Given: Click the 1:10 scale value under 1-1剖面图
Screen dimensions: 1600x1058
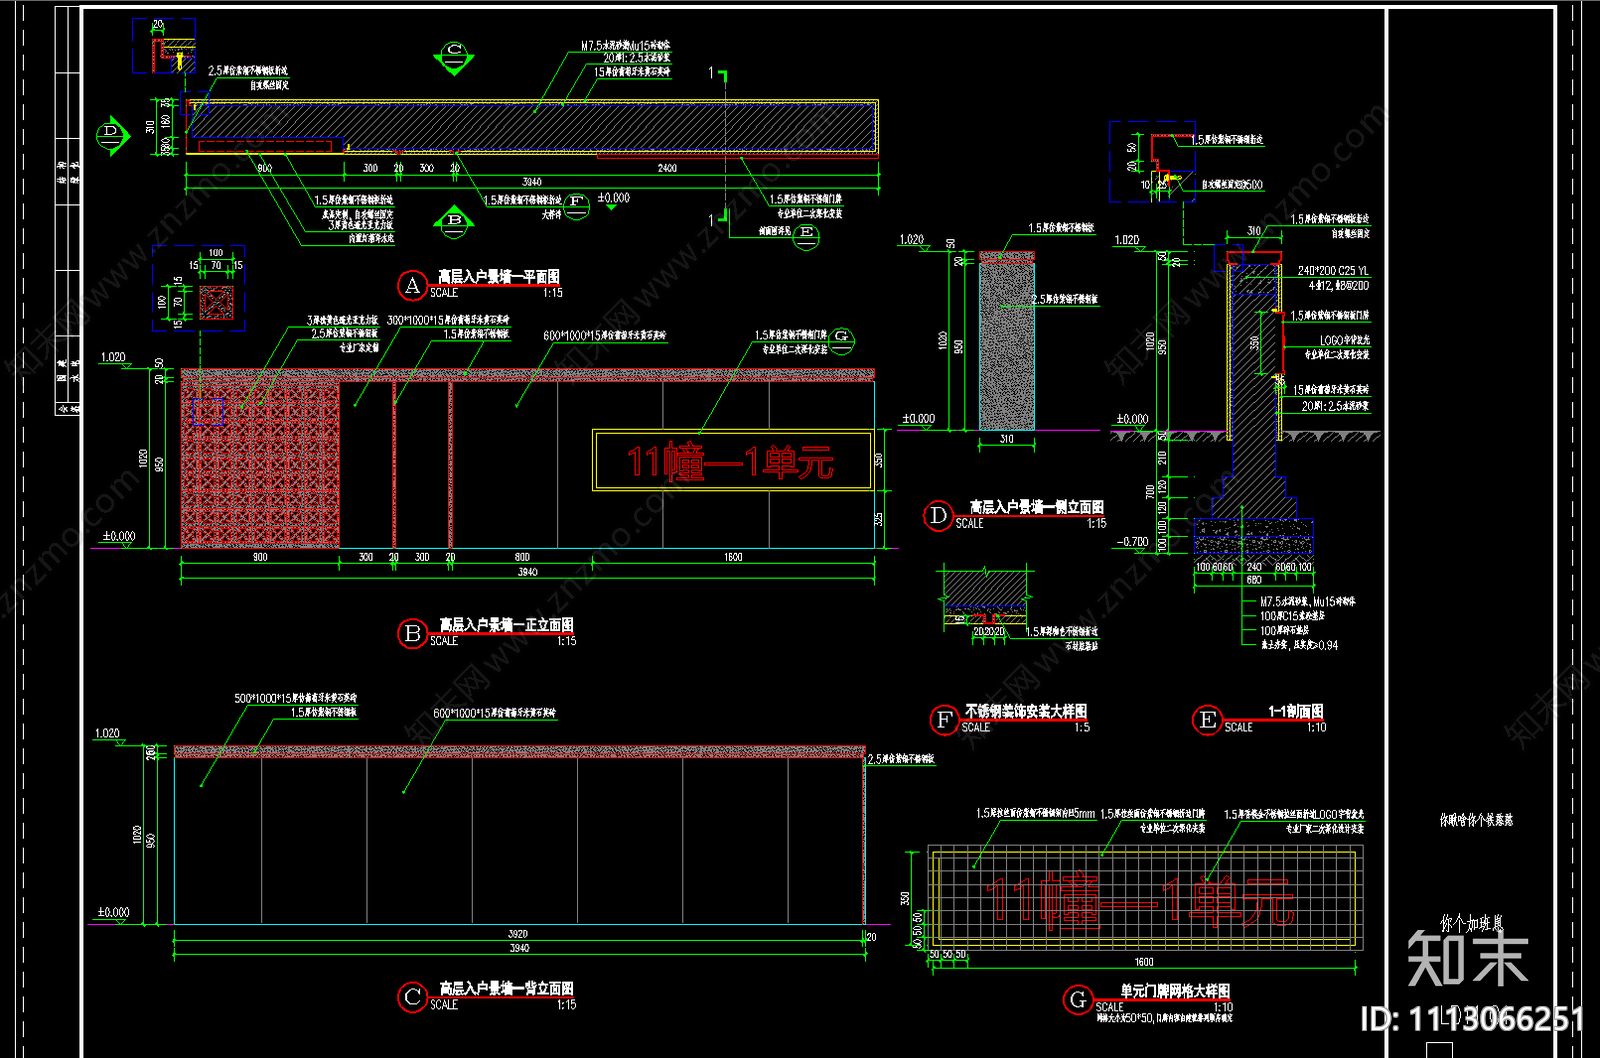Looking at the screenshot, I should tap(1316, 728).
